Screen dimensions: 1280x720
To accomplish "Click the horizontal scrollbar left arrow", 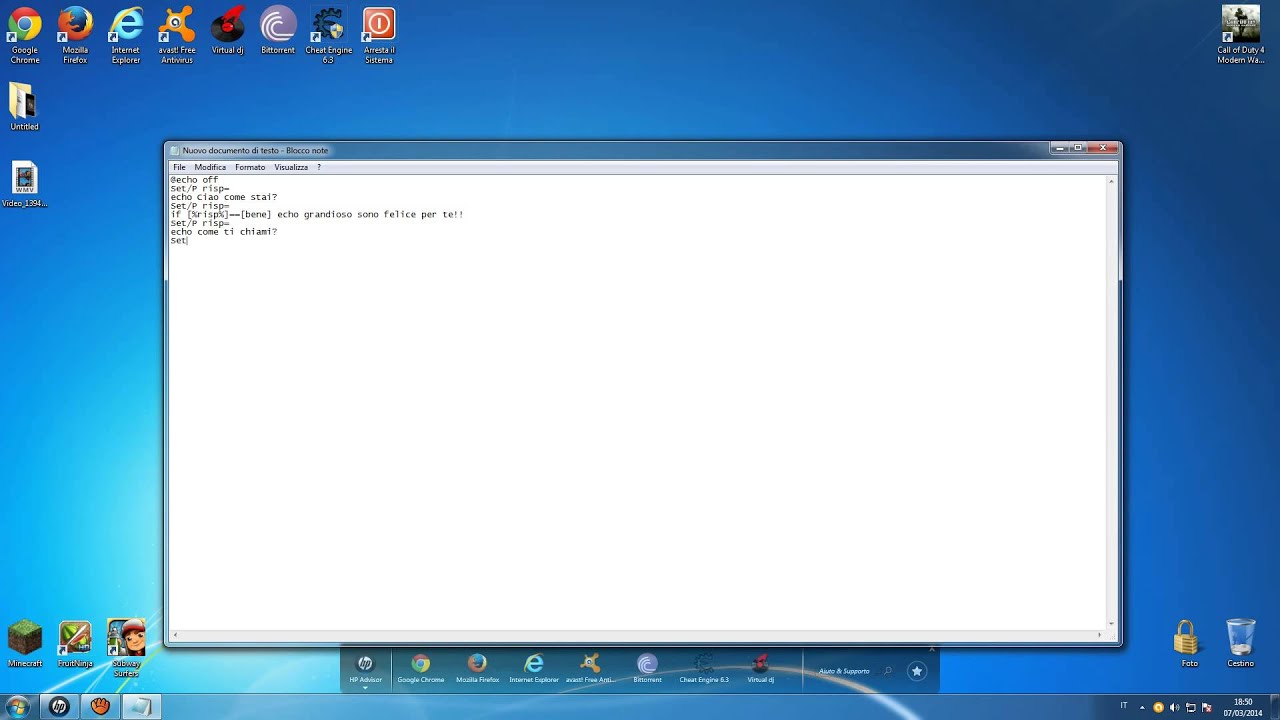I will point(176,635).
